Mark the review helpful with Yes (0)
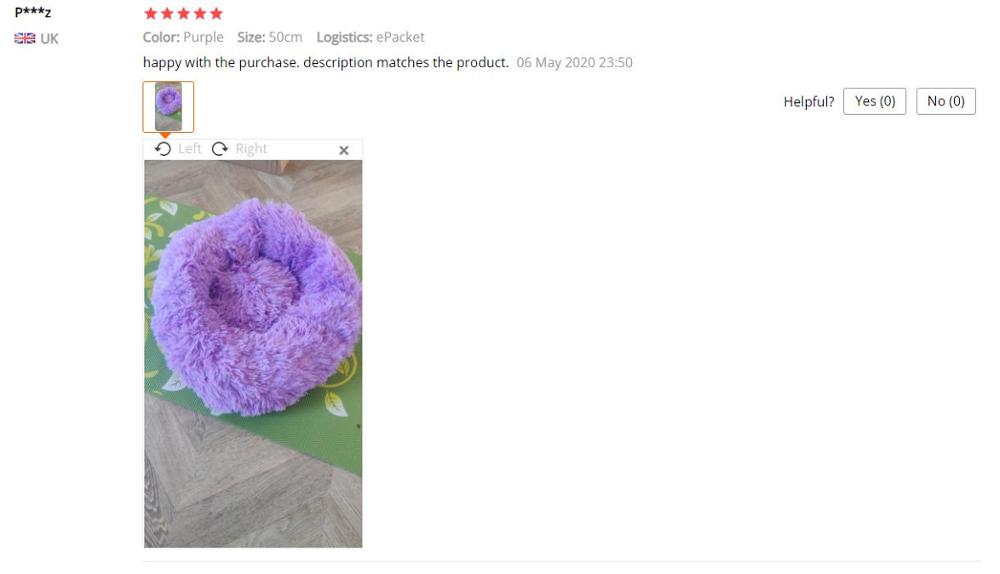1000x574 pixels. [x=874, y=101]
